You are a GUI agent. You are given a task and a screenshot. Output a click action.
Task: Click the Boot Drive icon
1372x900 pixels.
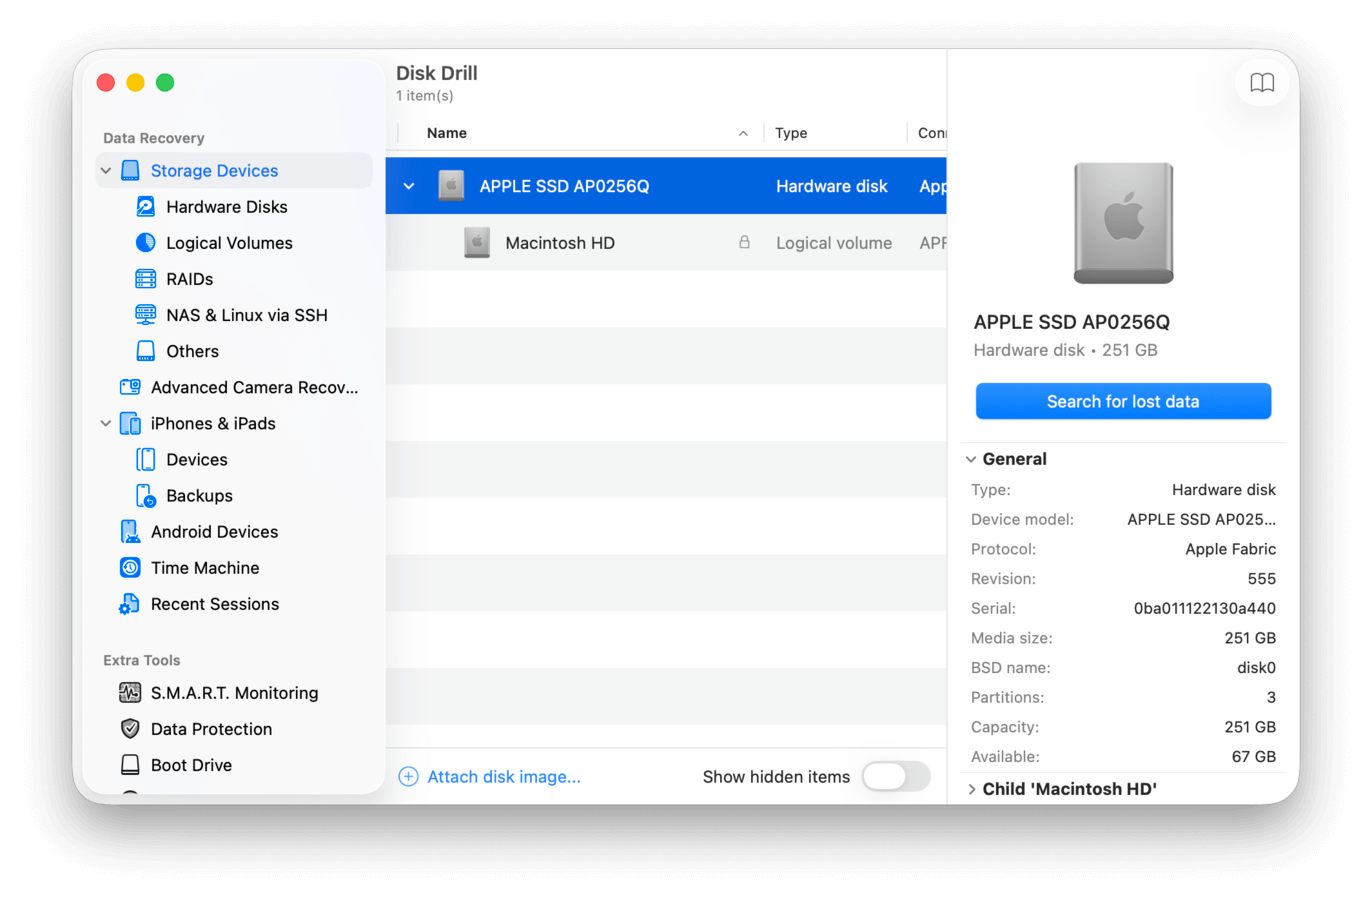point(130,765)
